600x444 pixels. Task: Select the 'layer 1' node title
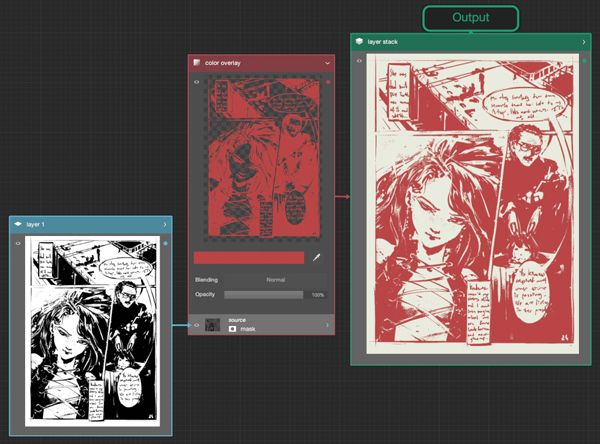click(x=36, y=224)
